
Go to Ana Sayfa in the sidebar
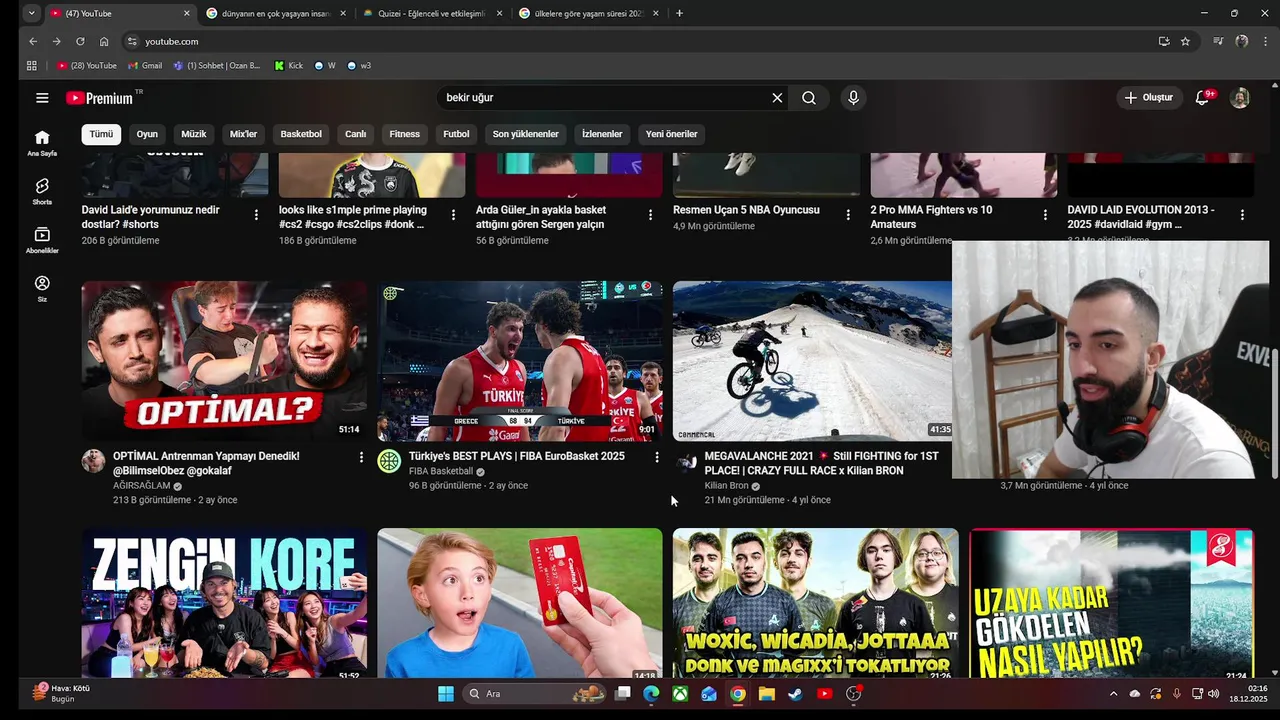click(42, 143)
